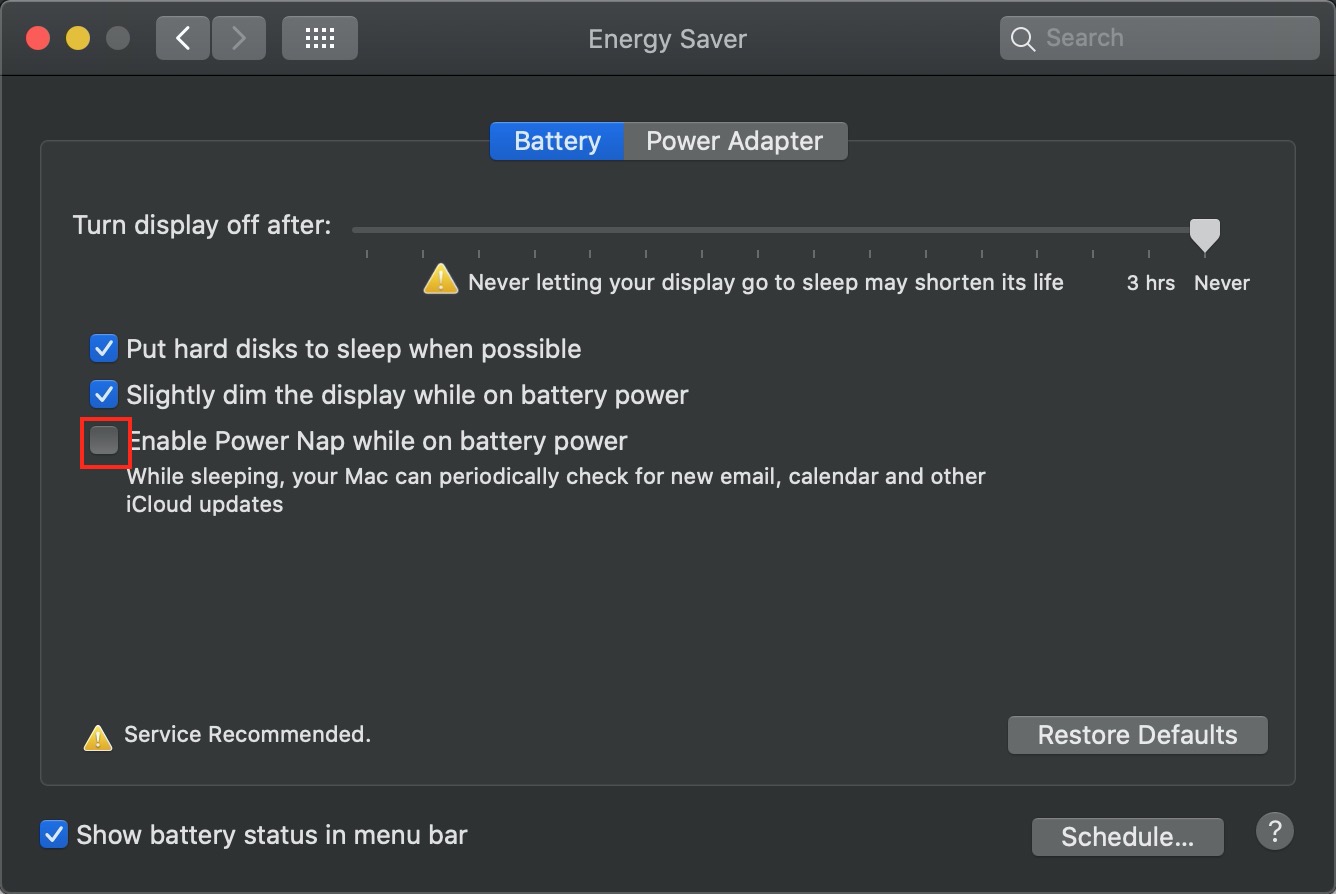Open the Schedule... settings
The height and width of the screenshot is (894, 1336).
1127,837
